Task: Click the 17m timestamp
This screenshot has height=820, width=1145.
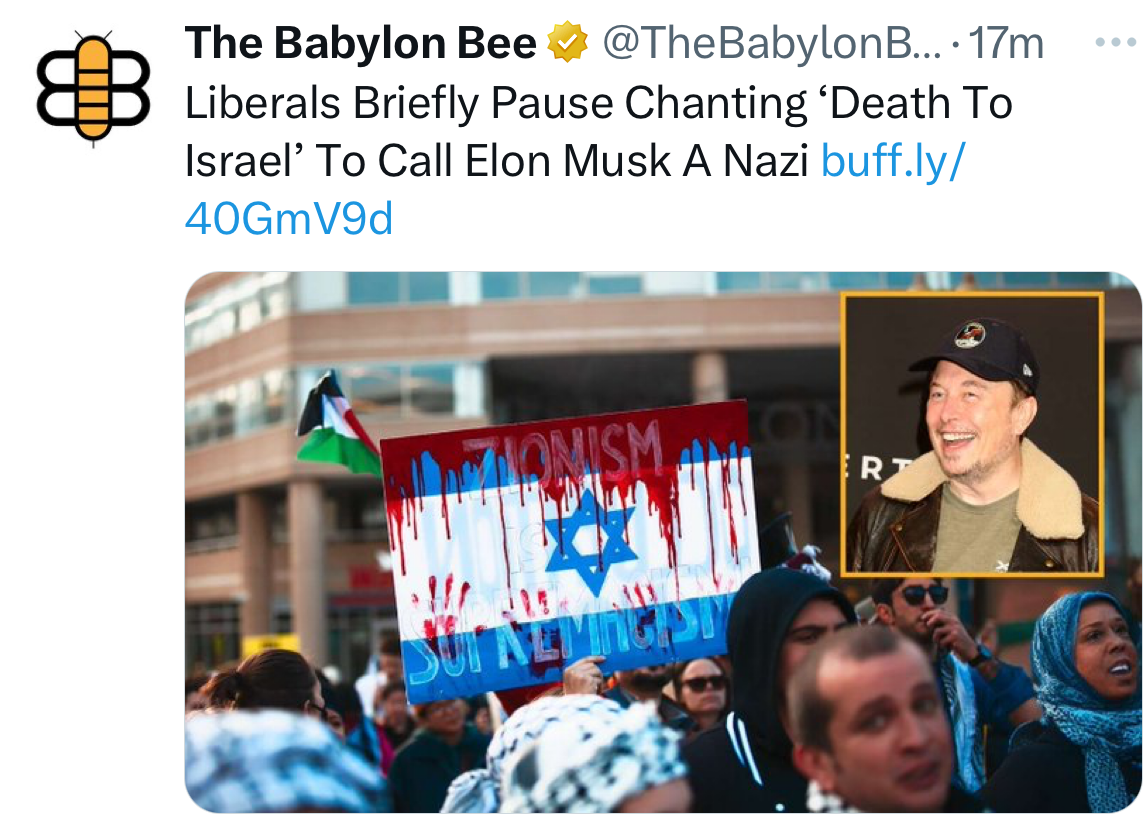Action: [x=1006, y=44]
